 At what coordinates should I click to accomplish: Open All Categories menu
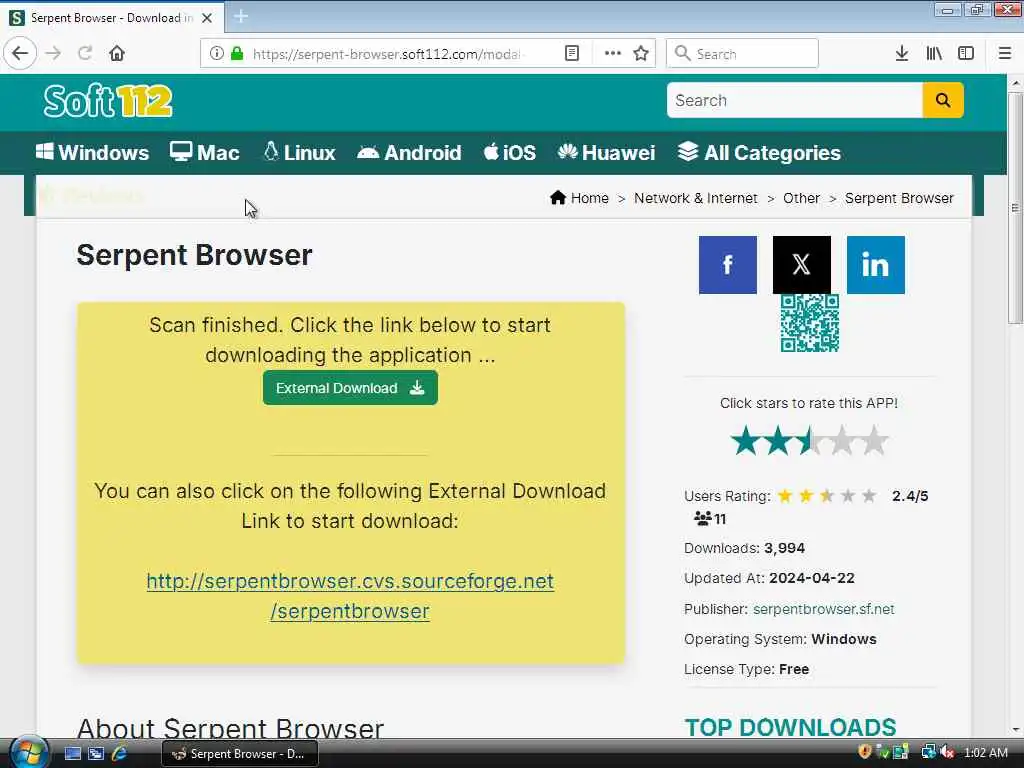(x=759, y=152)
